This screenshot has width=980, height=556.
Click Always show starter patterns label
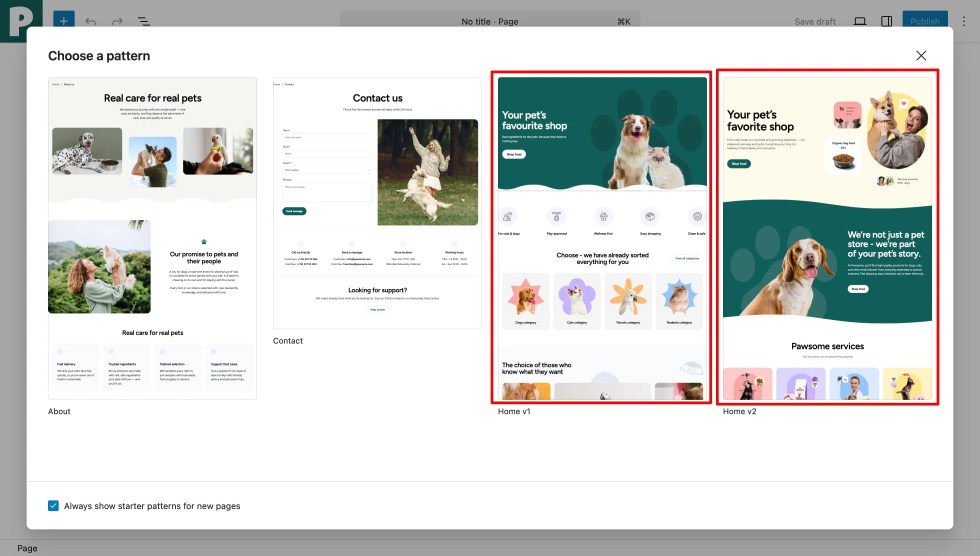pos(152,506)
